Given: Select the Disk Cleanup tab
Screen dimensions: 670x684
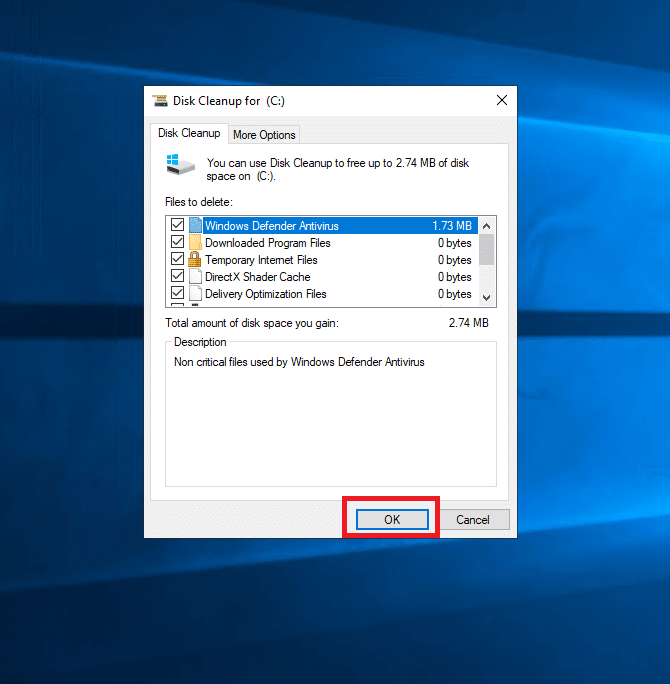Looking at the screenshot, I should click(x=189, y=133).
